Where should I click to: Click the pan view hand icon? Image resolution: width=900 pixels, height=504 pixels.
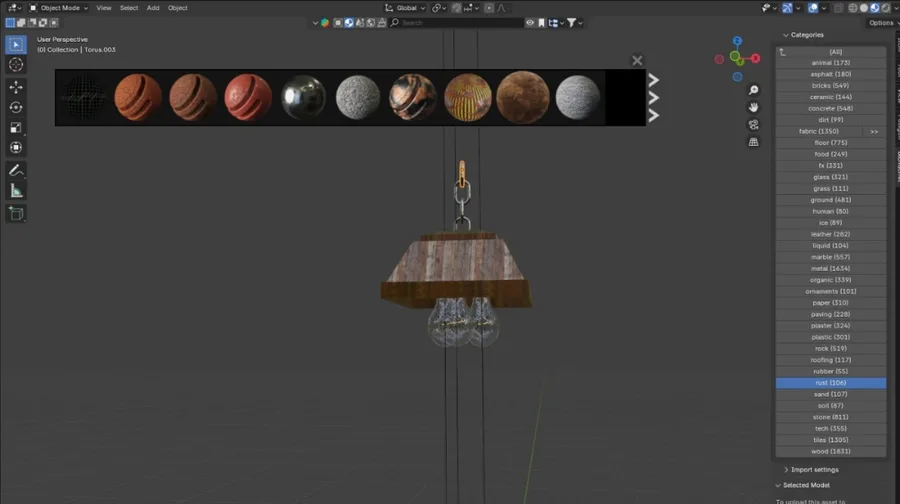pyautogui.click(x=754, y=107)
